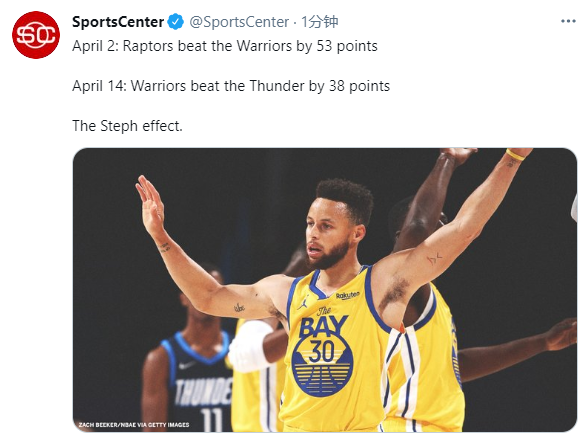Image resolution: width=580 pixels, height=434 pixels.
Task: Click the number 30 on yellow jersey
Action: [x=322, y=351]
